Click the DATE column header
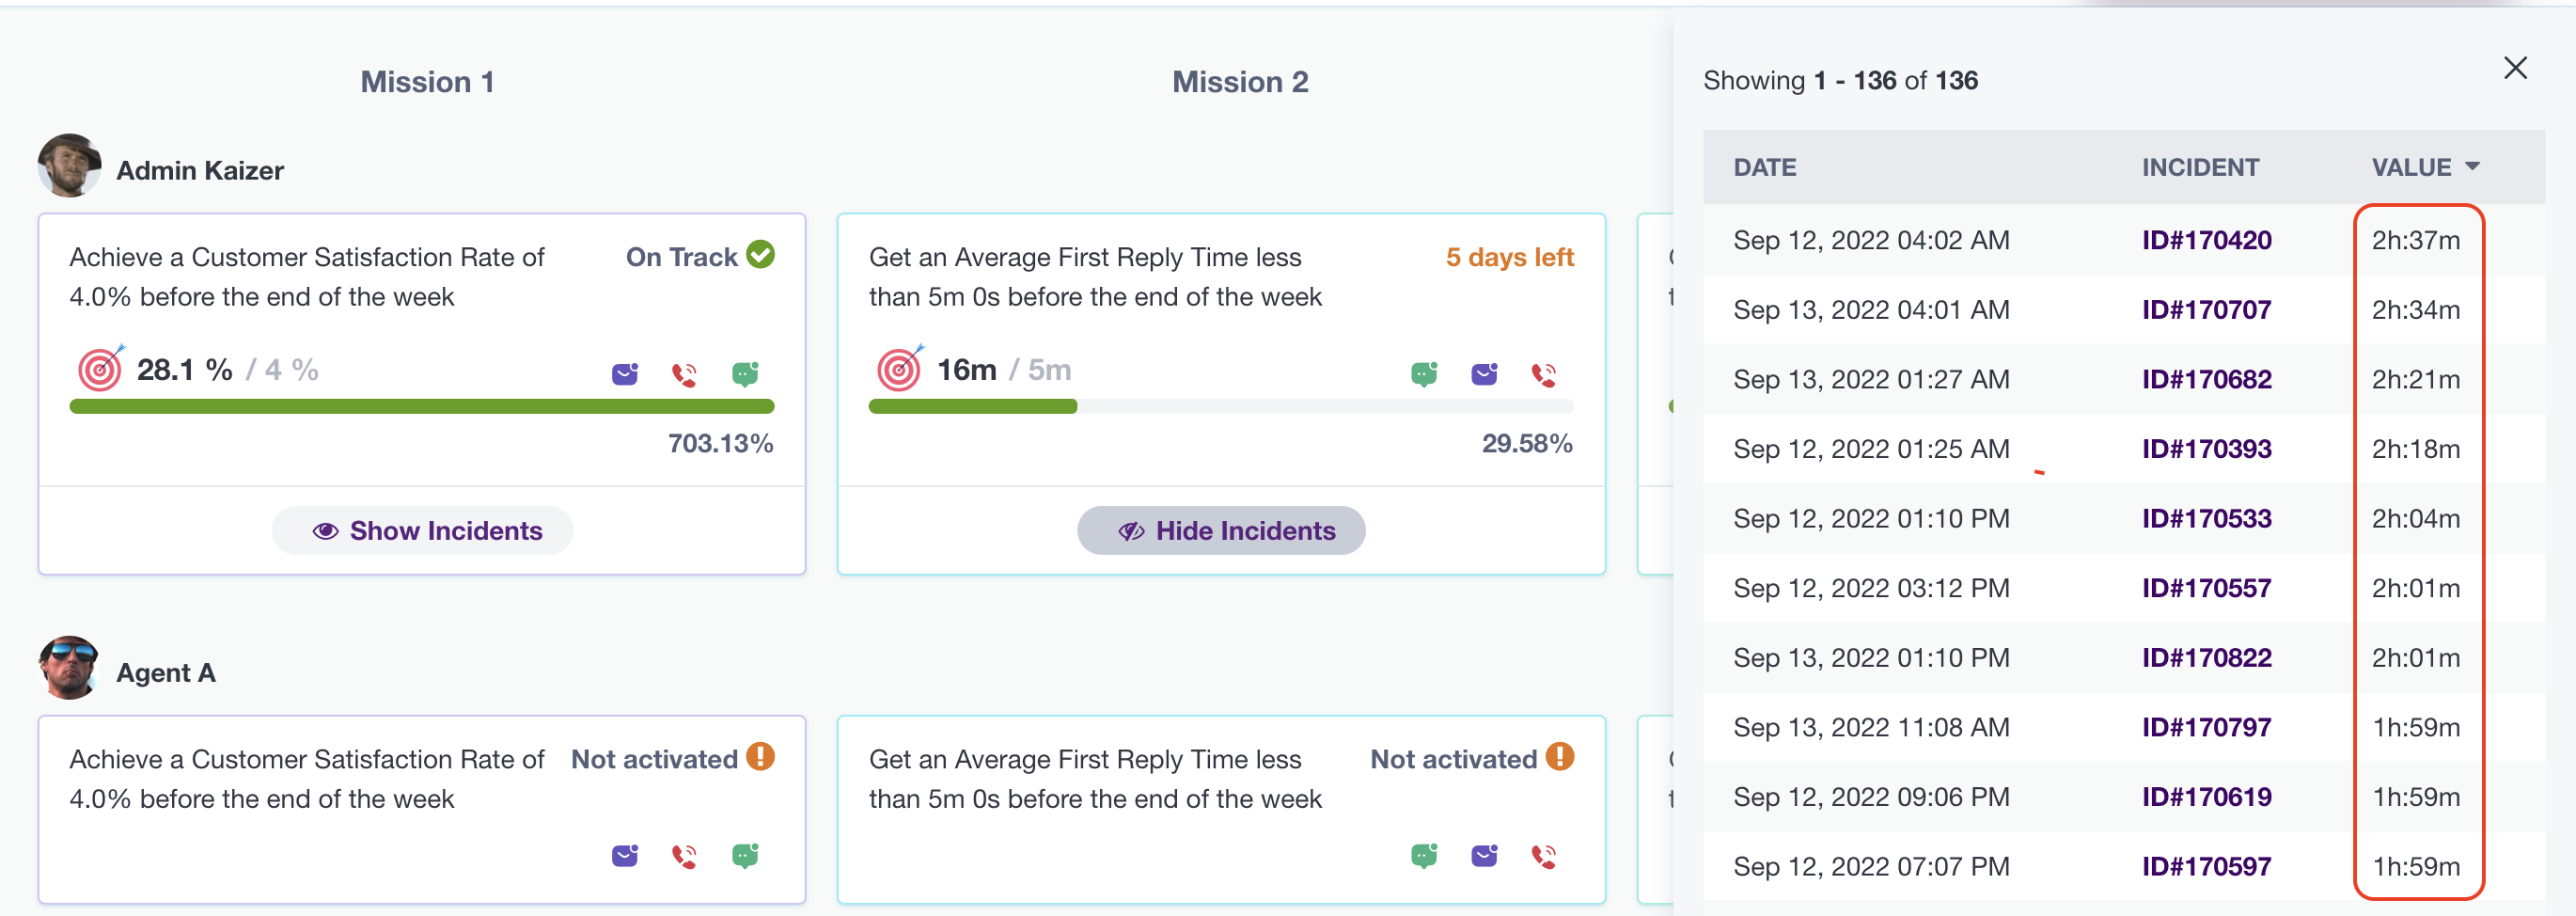This screenshot has height=916, width=2576. pyautogui.click(x=1764, y=167)
